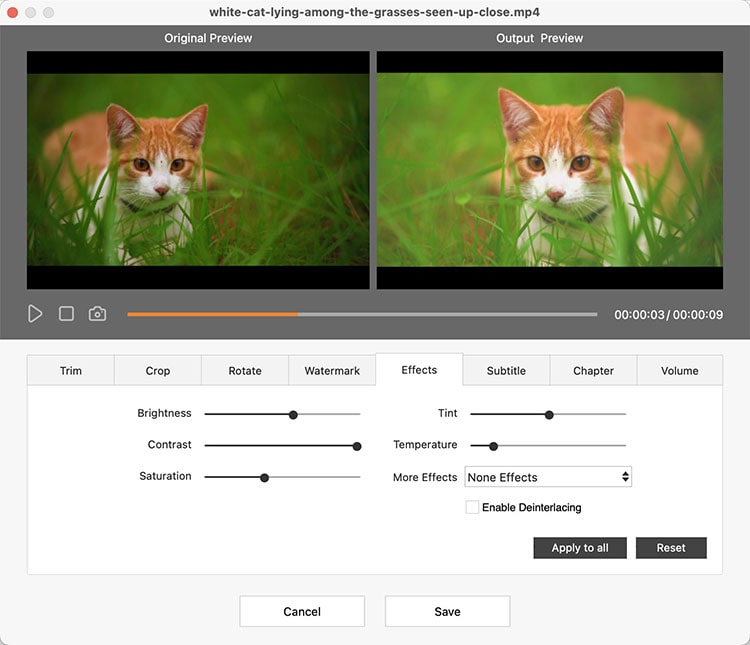The image size is (750, 645).
Task: Save the video edits
Action: [x=447, y=611]
